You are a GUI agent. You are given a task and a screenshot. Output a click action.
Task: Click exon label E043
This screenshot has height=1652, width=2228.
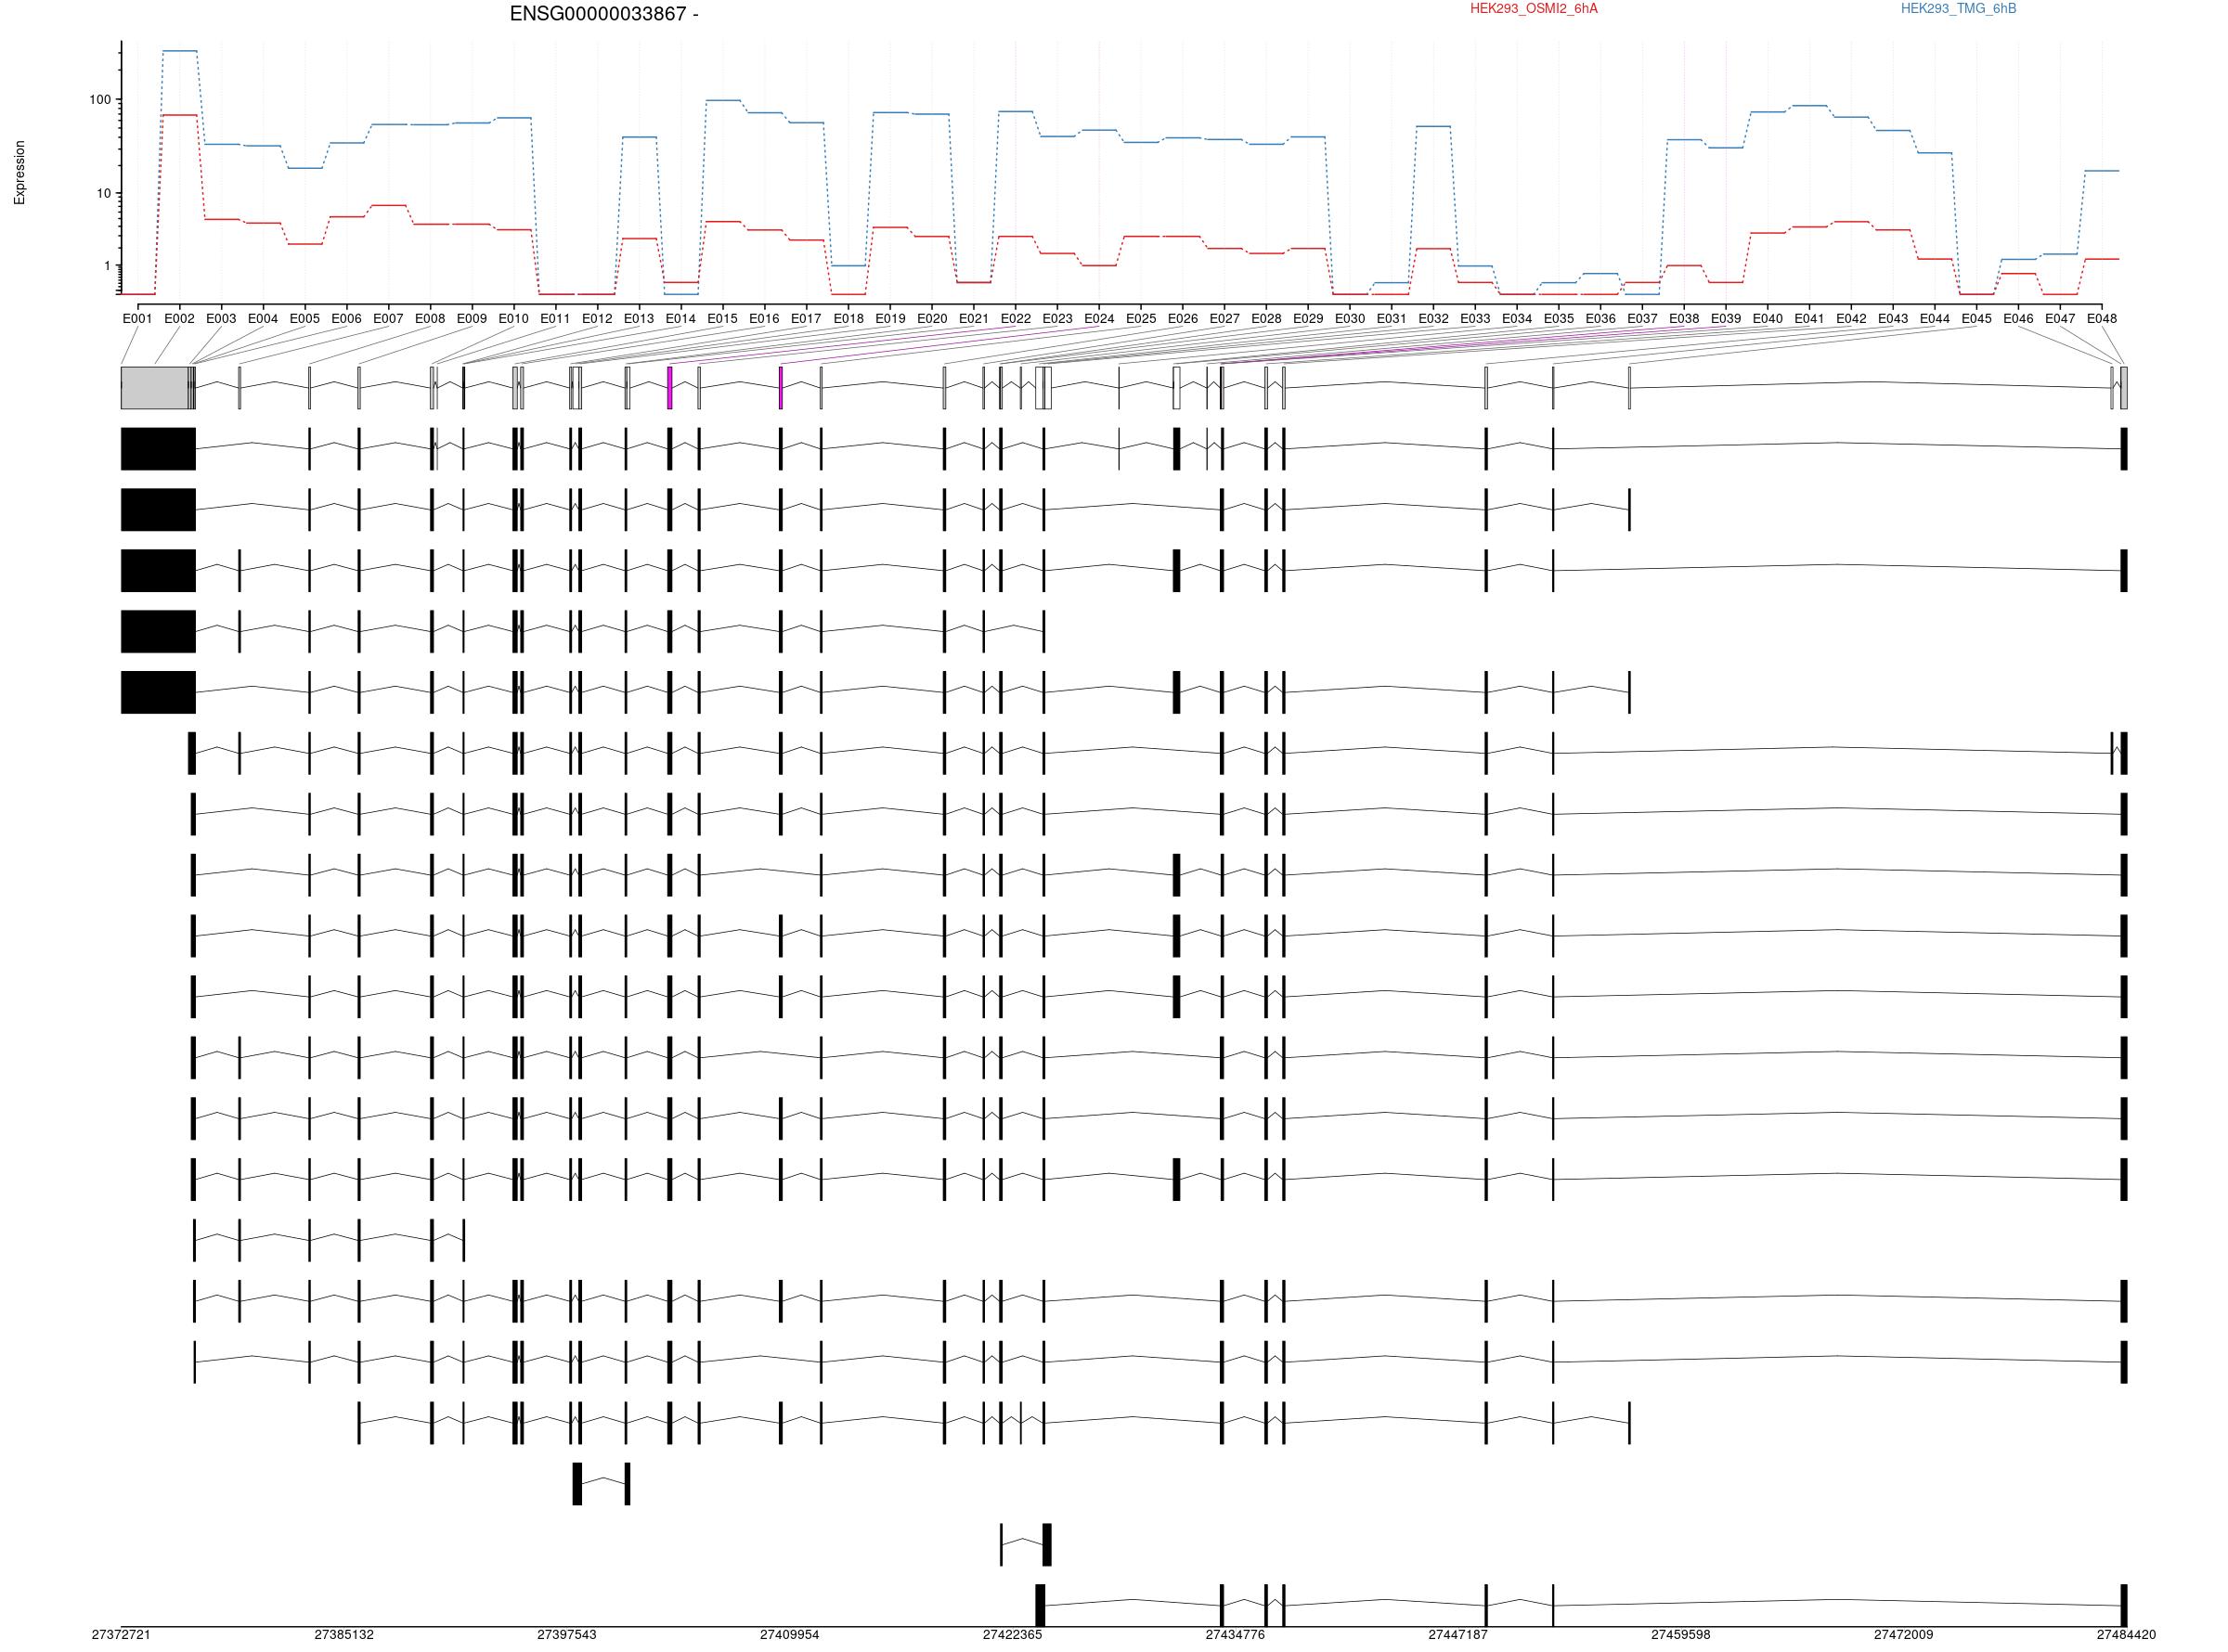[x=1893, y=319]
